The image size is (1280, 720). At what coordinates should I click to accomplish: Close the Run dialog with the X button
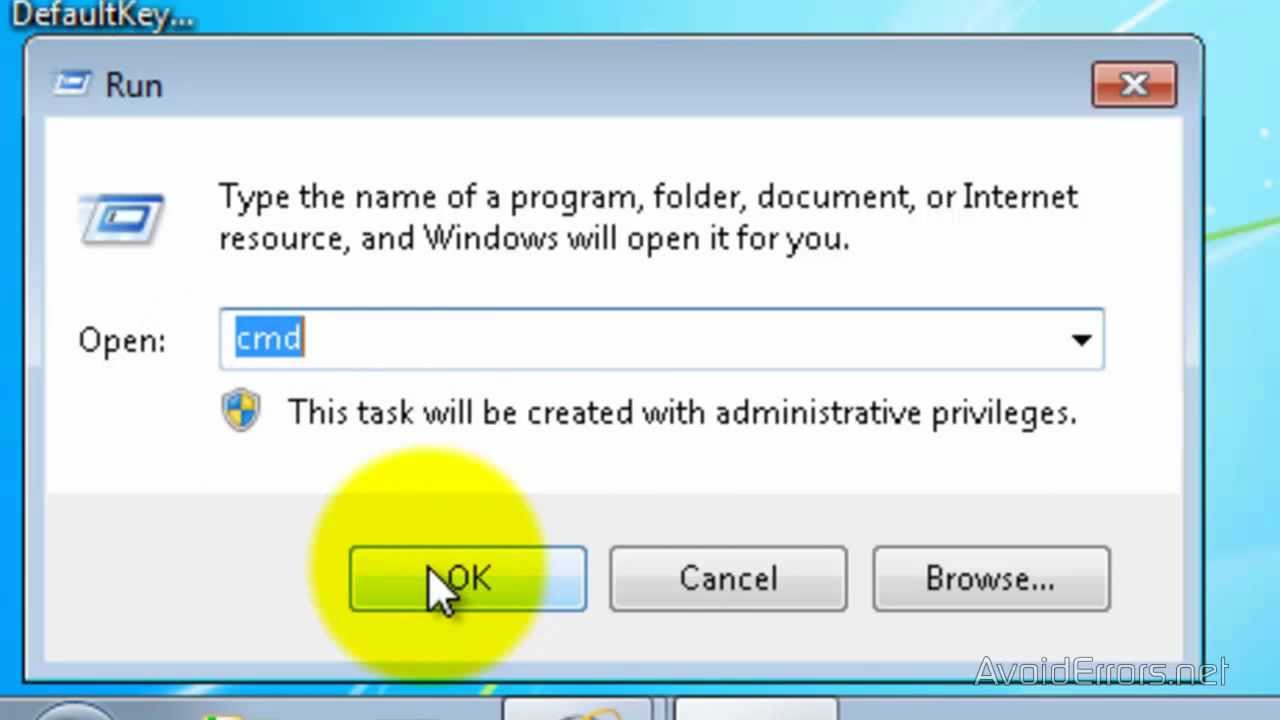click(1134, 85)
